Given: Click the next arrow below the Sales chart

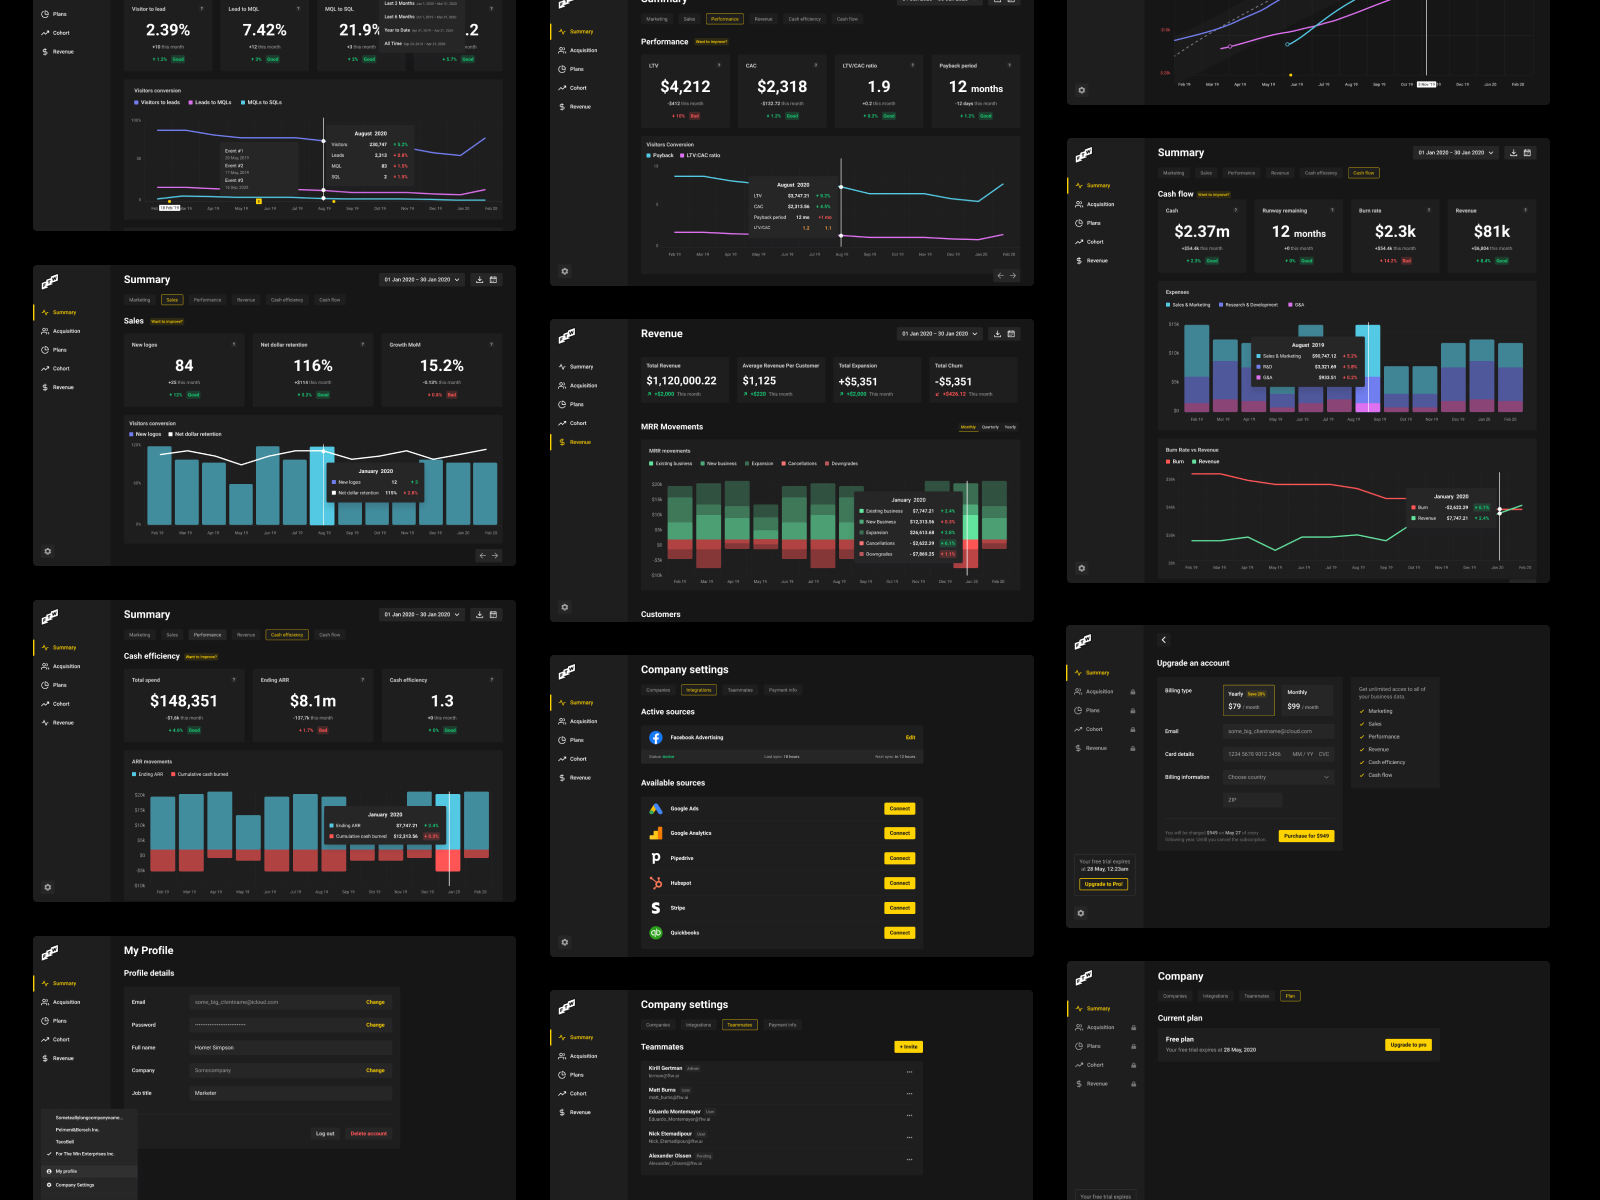Looking at the screenshot, I should 495,555.
